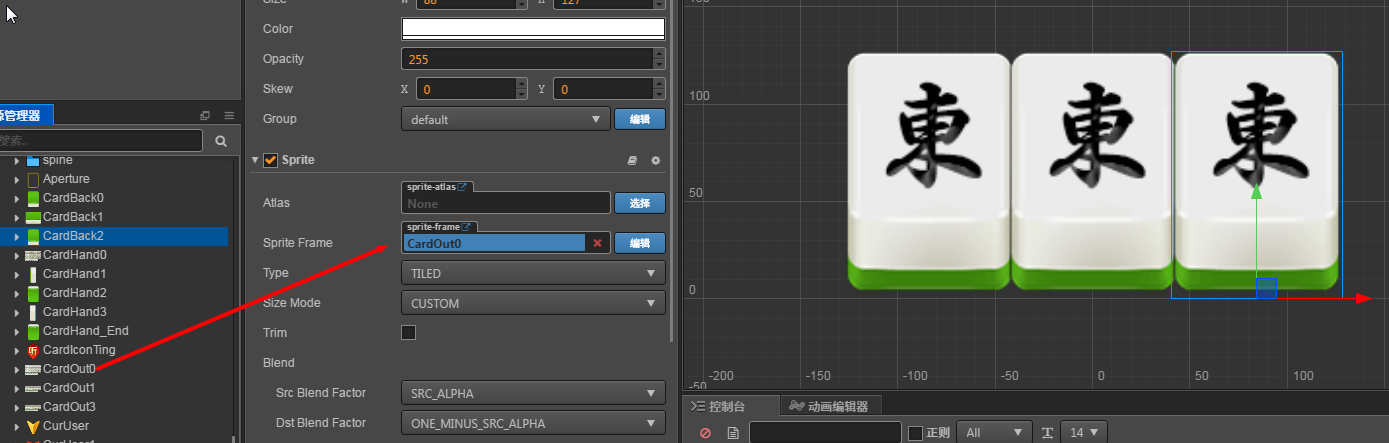Switch to the 控制台 console tab
This screenshot has height=443, width=1389.
point(728,406)
